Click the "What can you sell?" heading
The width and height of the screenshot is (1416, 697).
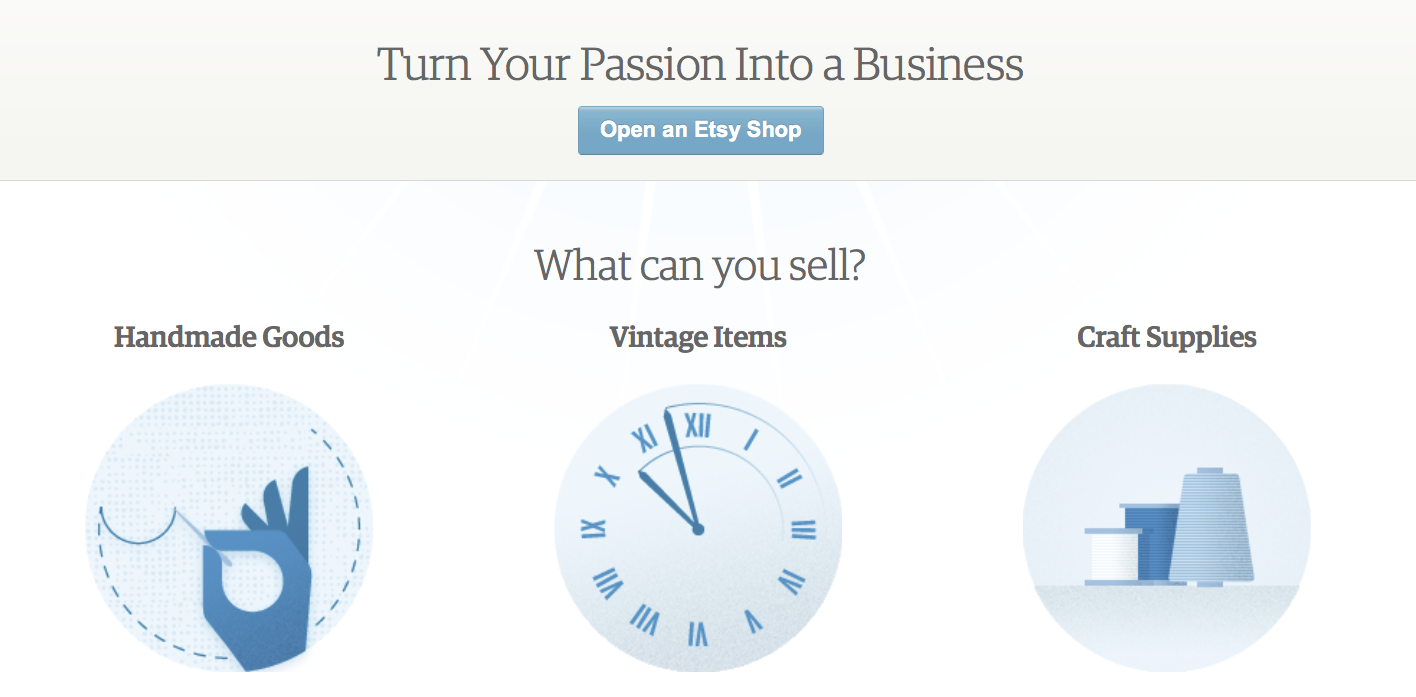click(700, 266)
